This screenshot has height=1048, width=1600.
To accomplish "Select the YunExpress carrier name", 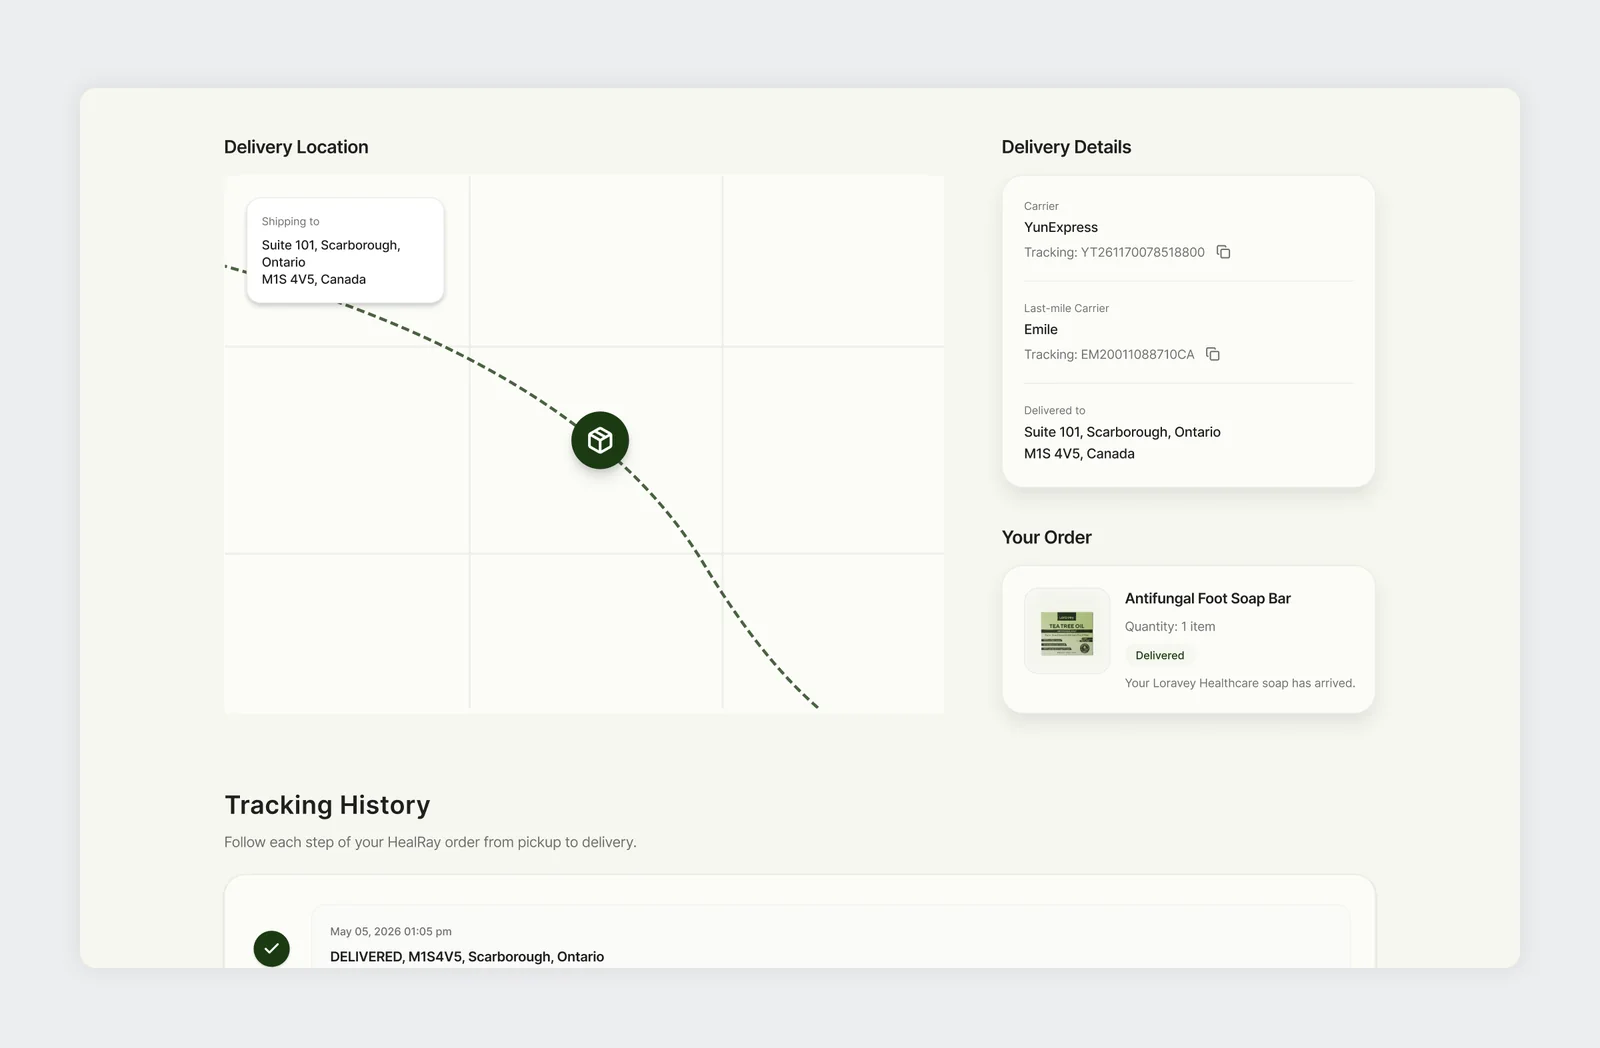I will click(1061, 227).
